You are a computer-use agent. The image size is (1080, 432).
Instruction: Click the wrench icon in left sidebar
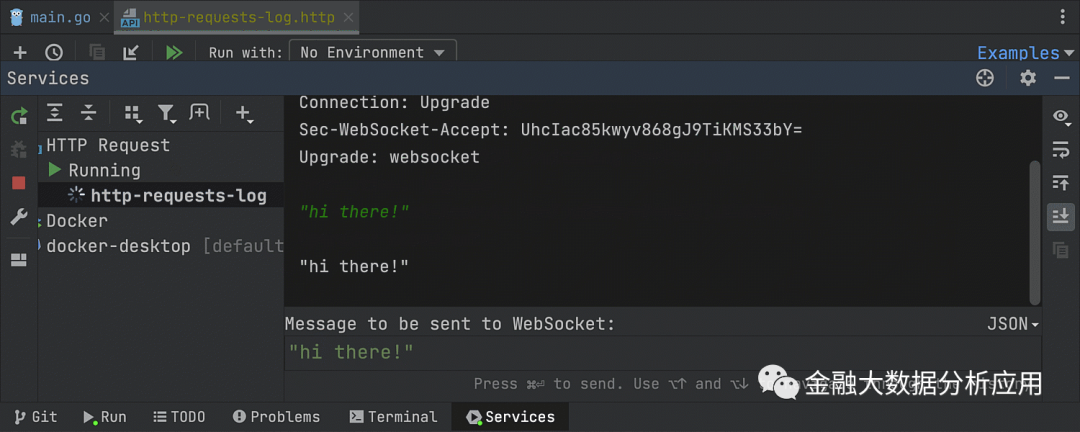pyautogui.click(x=19, y=217)
